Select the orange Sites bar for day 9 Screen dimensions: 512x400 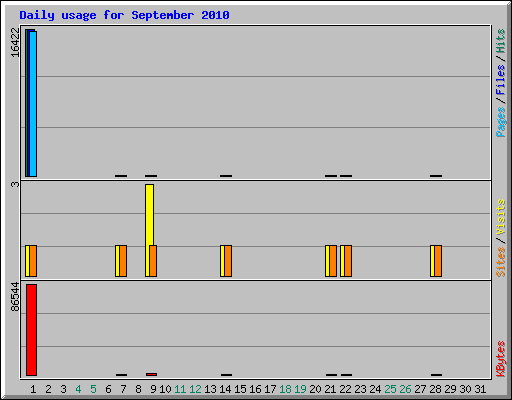click(153, 261)
